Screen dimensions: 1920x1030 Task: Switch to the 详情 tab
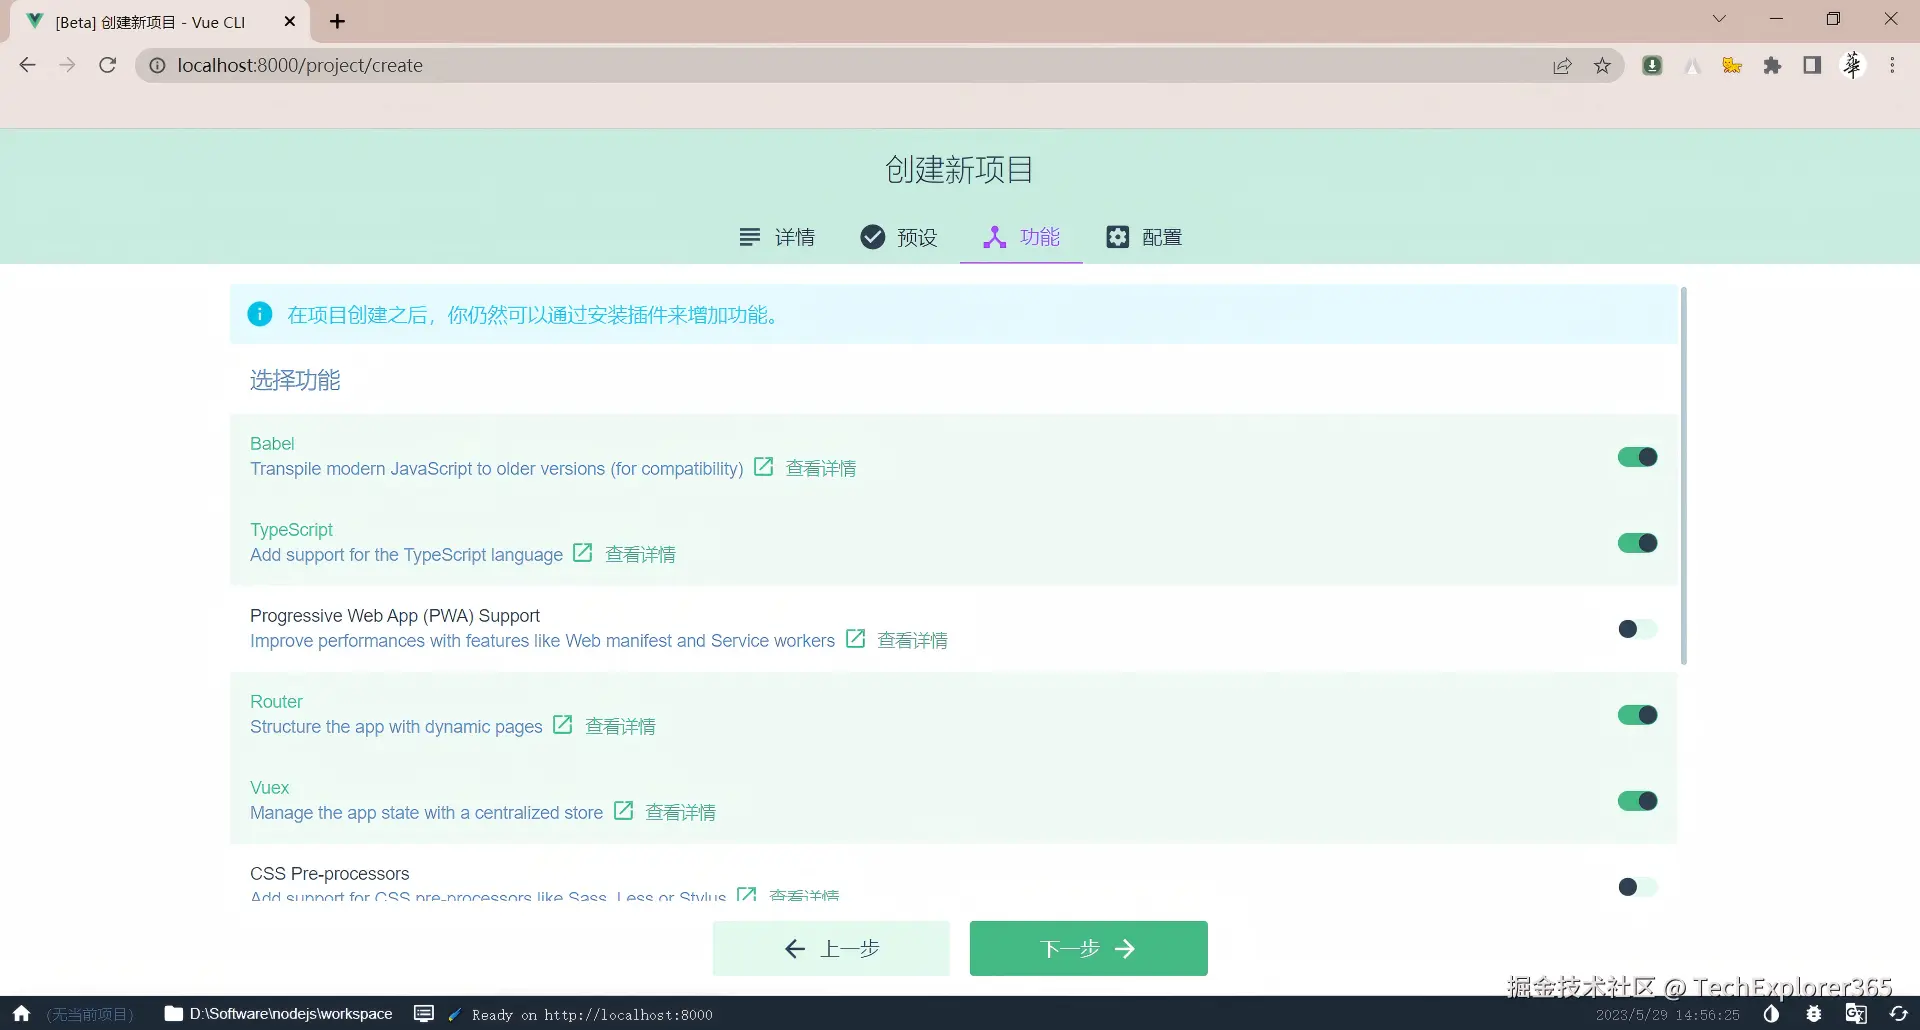[778, 237]
